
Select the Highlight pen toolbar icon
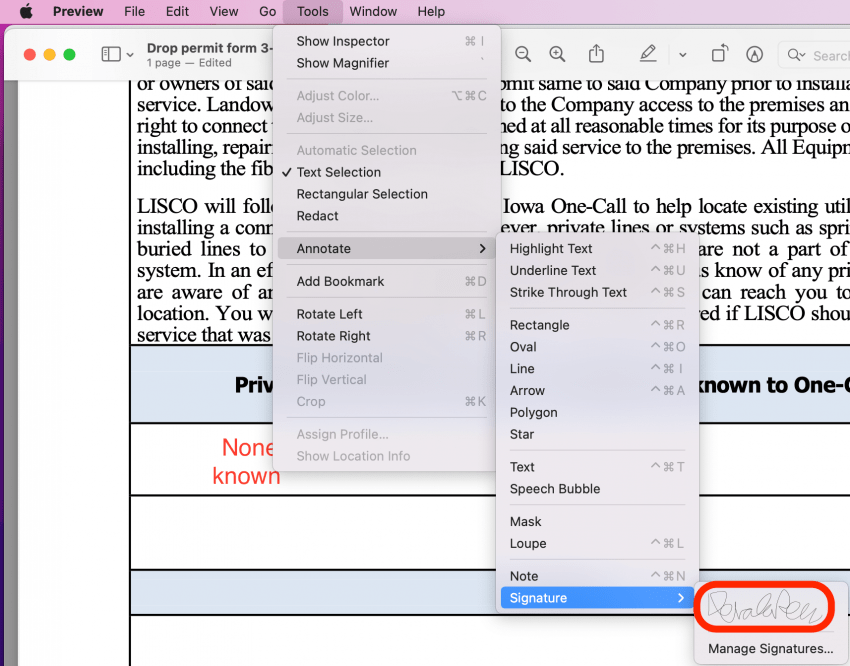[x=649, y=54]
